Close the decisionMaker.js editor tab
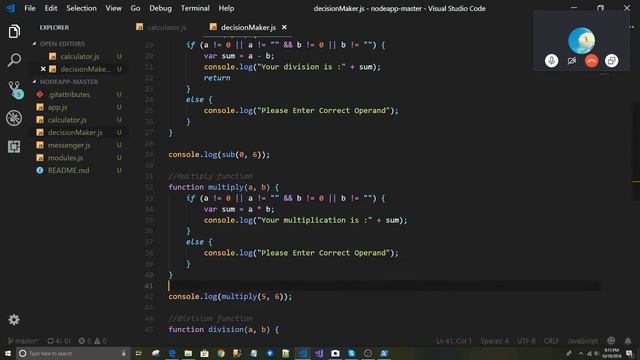640x360 pixels. 284,27
